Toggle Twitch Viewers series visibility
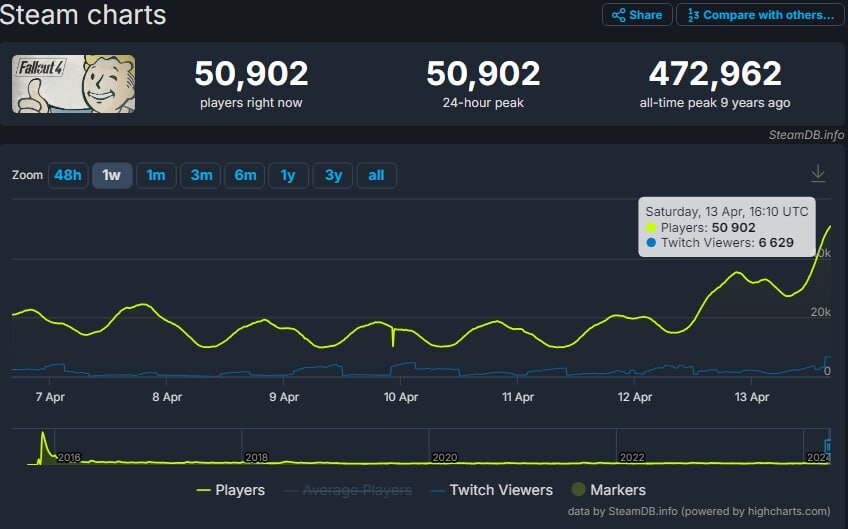Image resolution: width=848 pixels, height=529 pixels. tap(492, 490)
